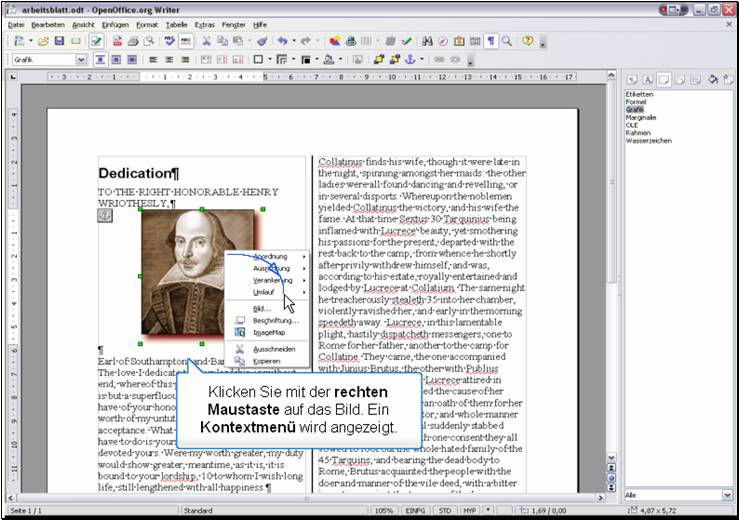Toggle EINFG insert mode in status bar
739x520 pixels.
click(x=416, y=511)
